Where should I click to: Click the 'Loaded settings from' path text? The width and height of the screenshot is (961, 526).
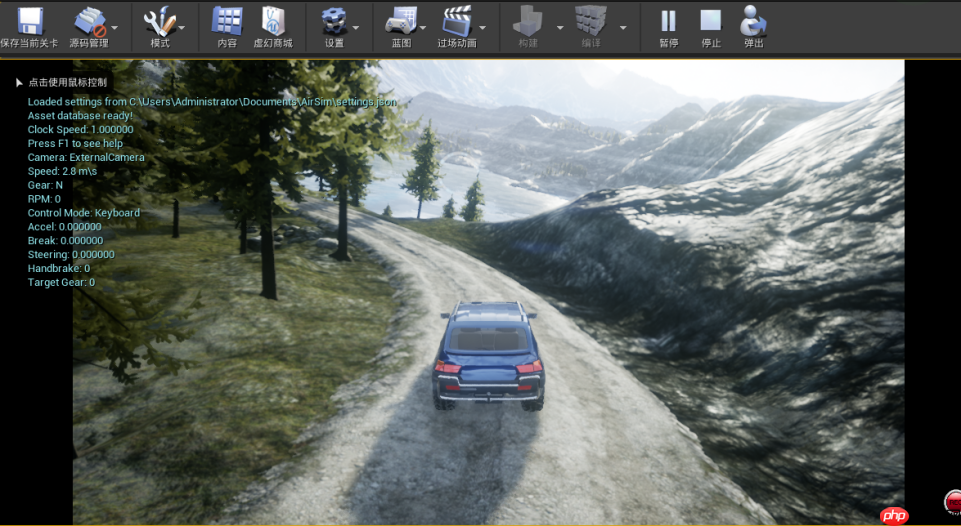pyautogui.click(x=212, y=102)
